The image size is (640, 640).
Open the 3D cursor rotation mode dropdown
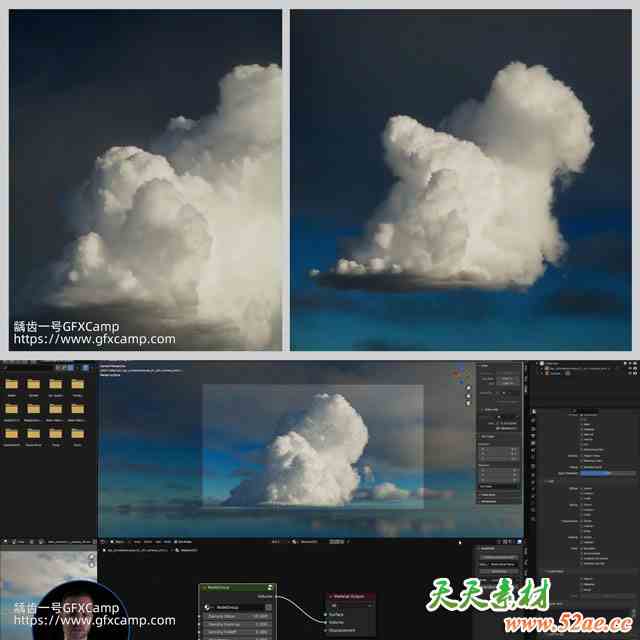(500, 487)
